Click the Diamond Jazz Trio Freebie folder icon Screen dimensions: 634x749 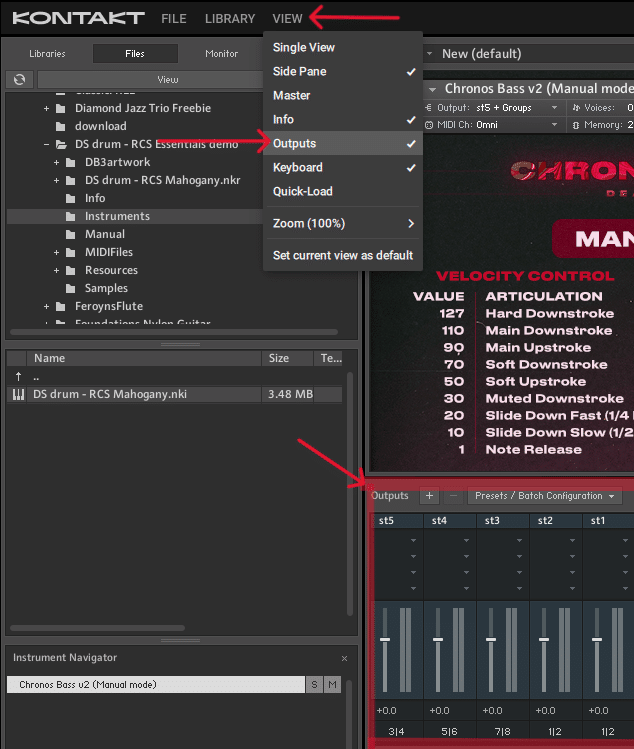(x=61, y=109)
